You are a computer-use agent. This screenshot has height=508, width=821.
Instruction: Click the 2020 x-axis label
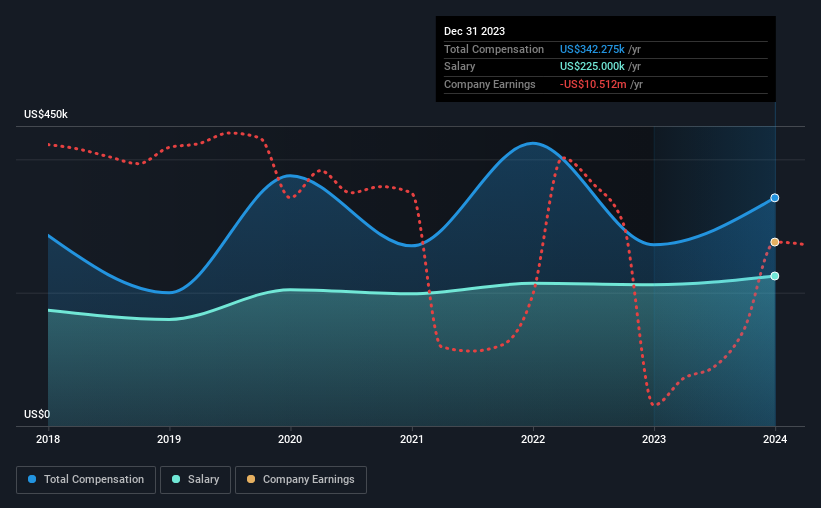click(290, 439)
